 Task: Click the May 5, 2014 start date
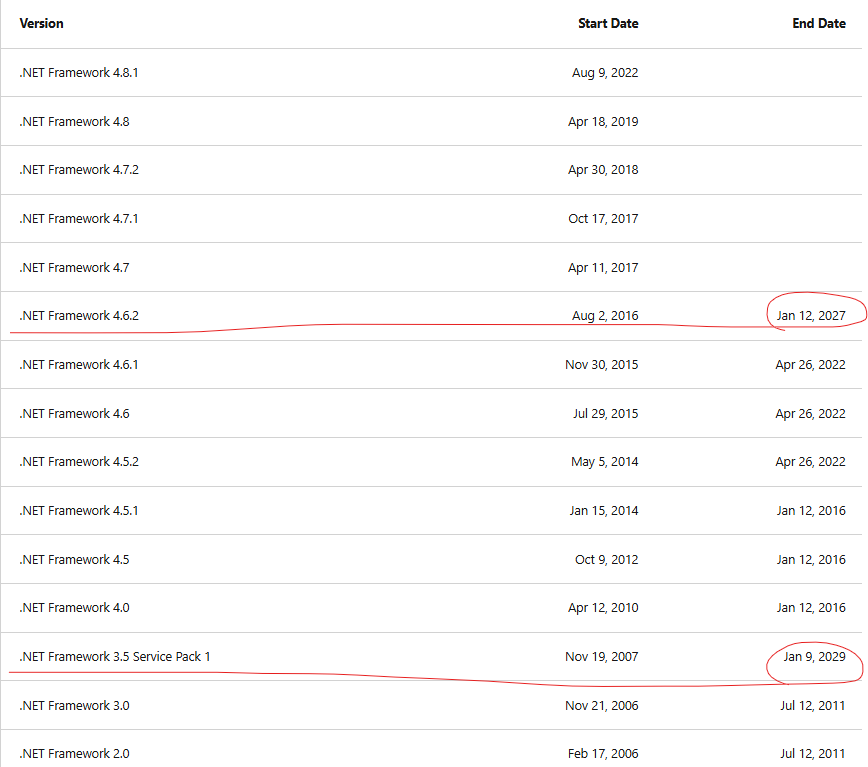pyautogui.click(x=604, y=462)
